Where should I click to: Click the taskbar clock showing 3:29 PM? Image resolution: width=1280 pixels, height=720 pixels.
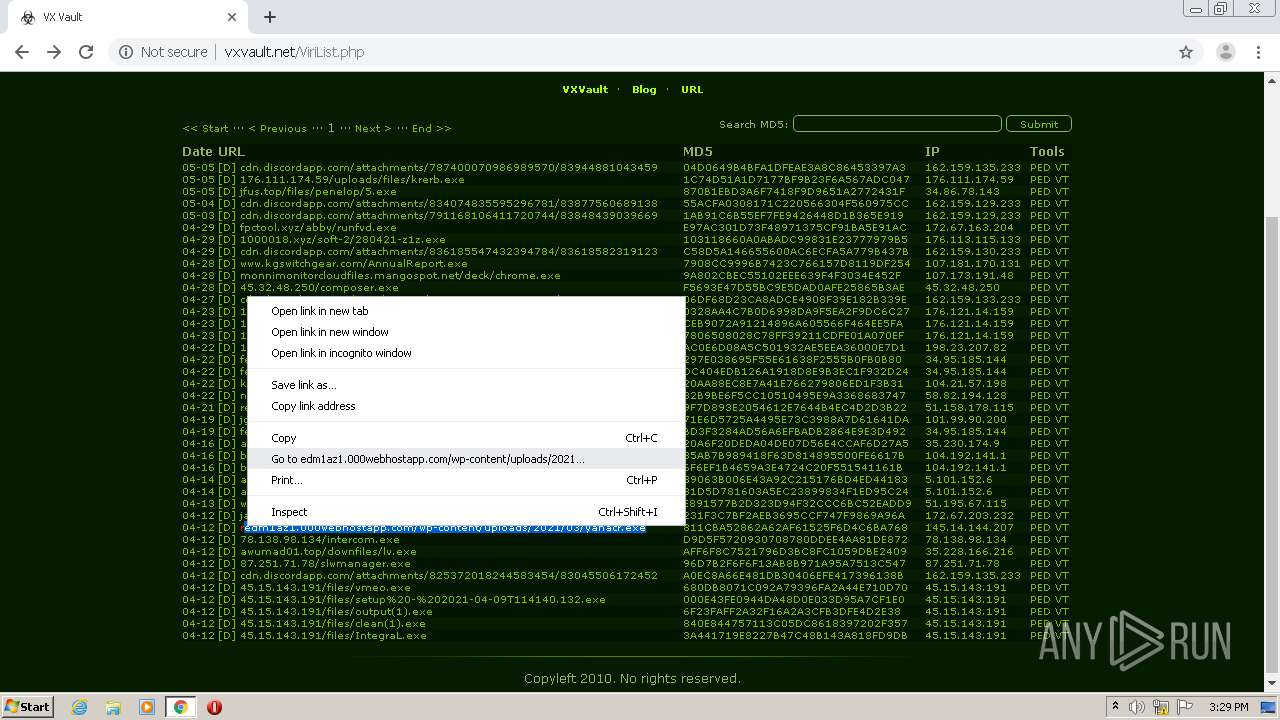click(1228, 707)
